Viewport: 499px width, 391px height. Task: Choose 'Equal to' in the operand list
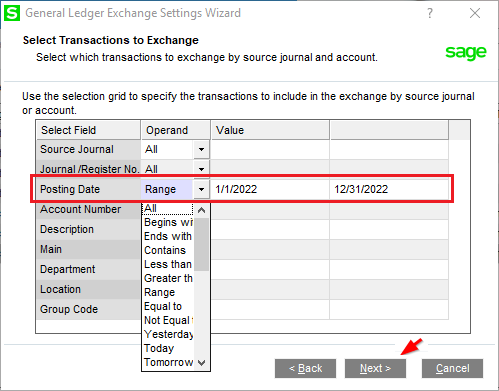[x=168, y=306]
